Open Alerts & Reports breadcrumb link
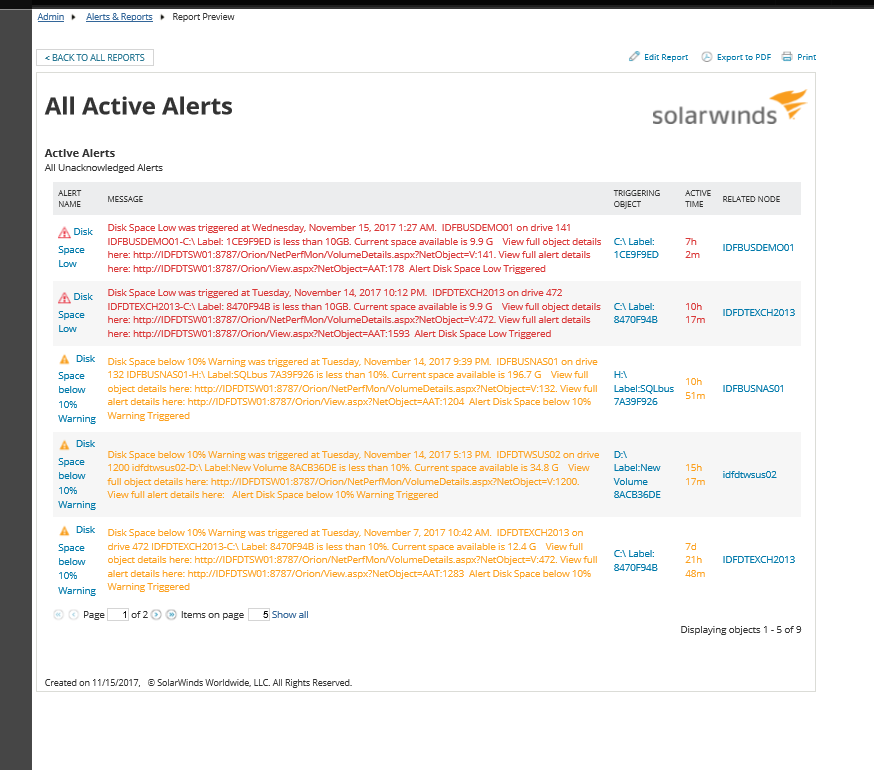874x770 pixels. pos(119,17)
